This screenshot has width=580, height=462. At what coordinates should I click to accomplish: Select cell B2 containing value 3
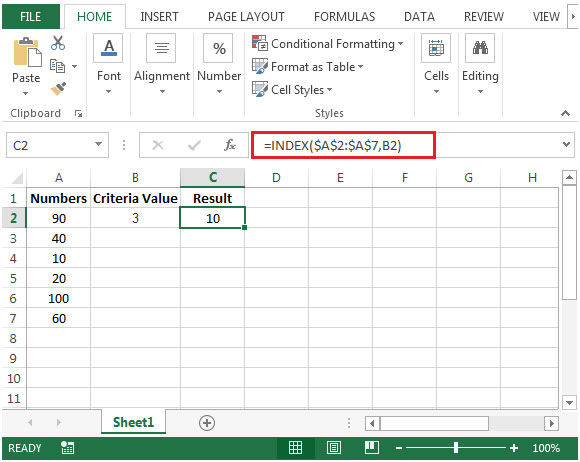click(135, 218)
